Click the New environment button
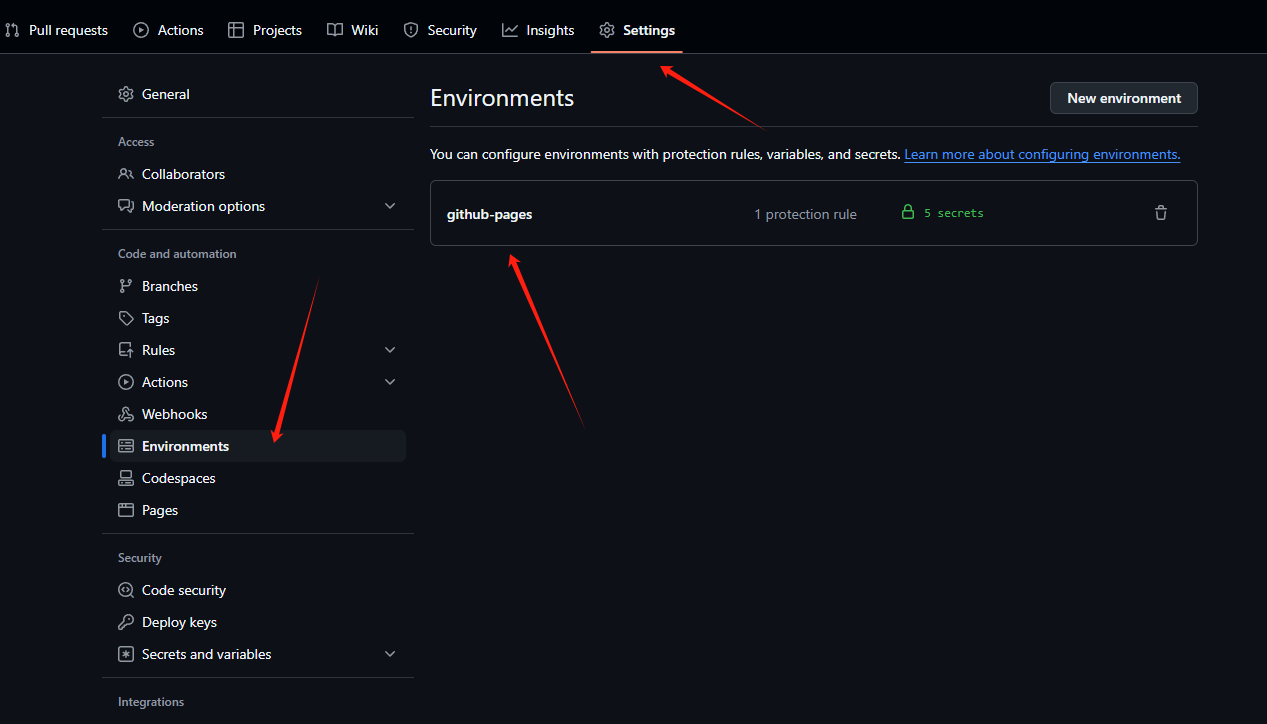The width and height of the screenshot is (1267, 724). [1123, 98]
